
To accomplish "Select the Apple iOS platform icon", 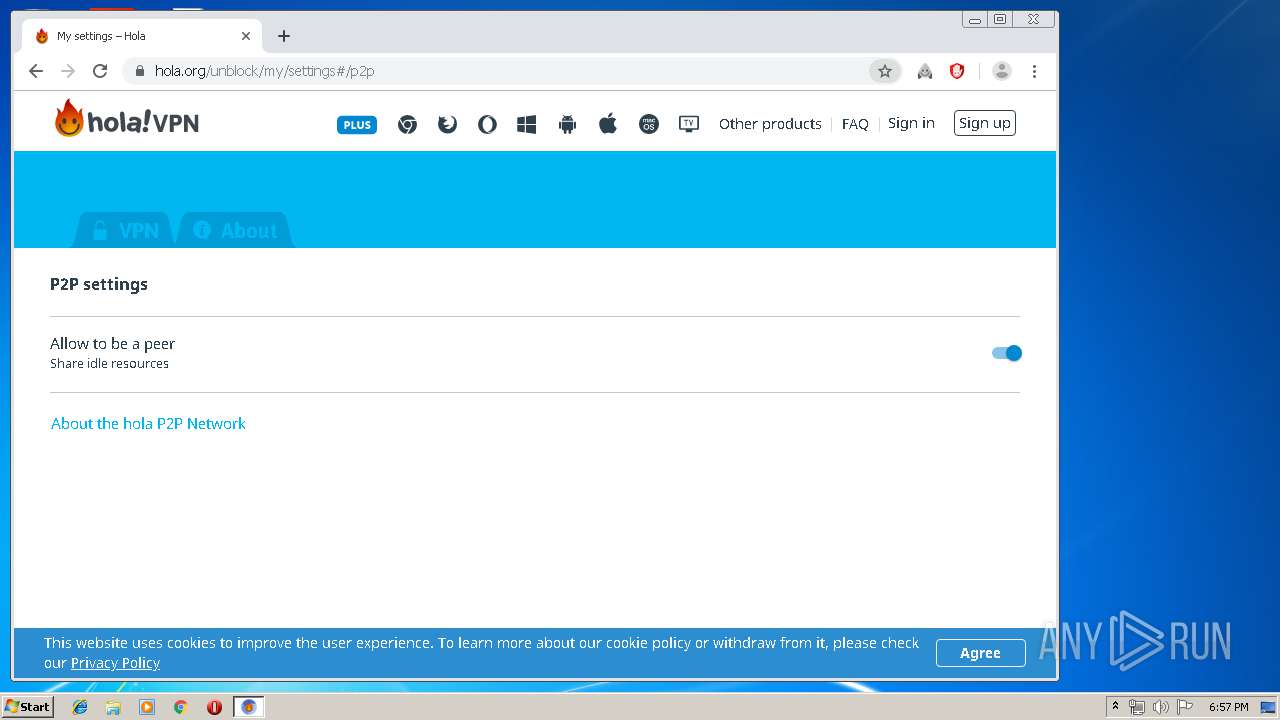I will pyautogui.click(x=608, y=124).
